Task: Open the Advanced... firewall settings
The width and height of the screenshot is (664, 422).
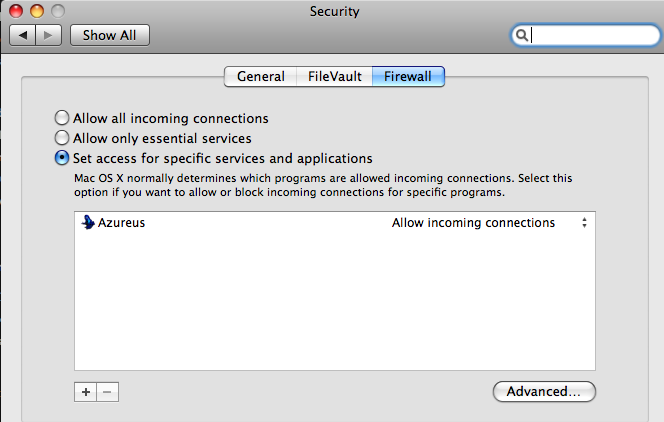Action: 544,392
